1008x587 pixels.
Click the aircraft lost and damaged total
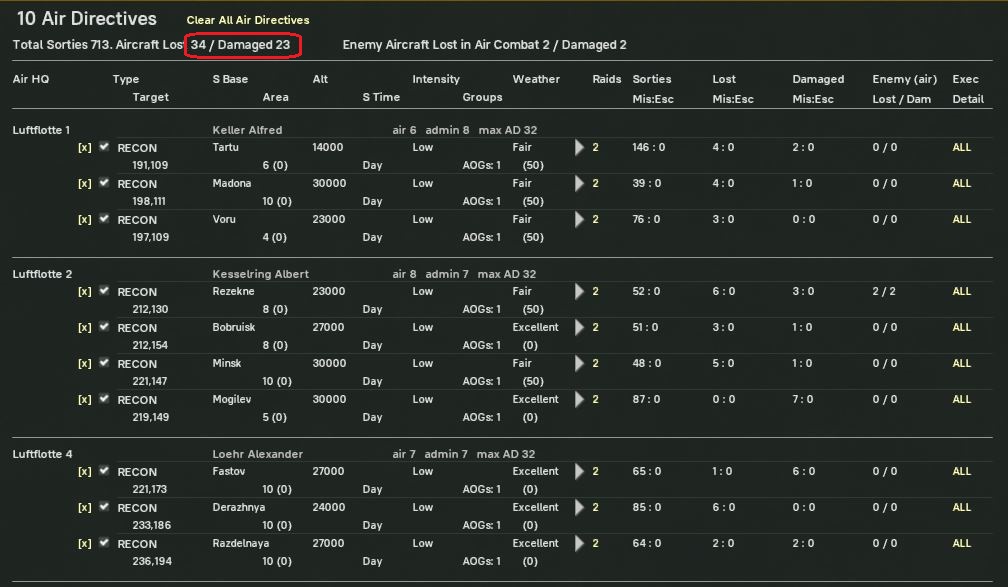tap(241, 45)
